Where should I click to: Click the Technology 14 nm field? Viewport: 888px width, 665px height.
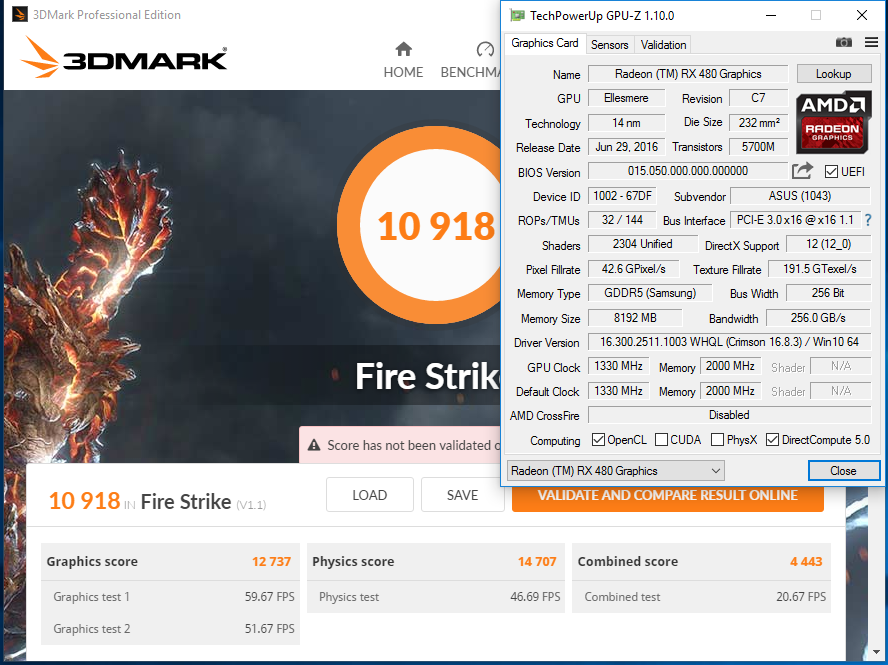(626, 122)
